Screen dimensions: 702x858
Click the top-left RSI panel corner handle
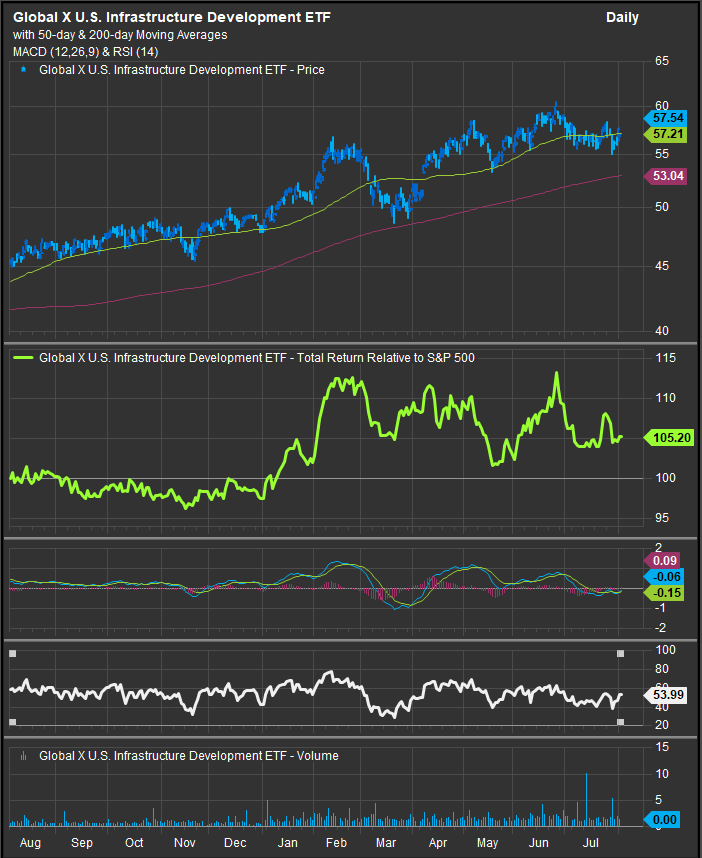click(x=13, y=654)
